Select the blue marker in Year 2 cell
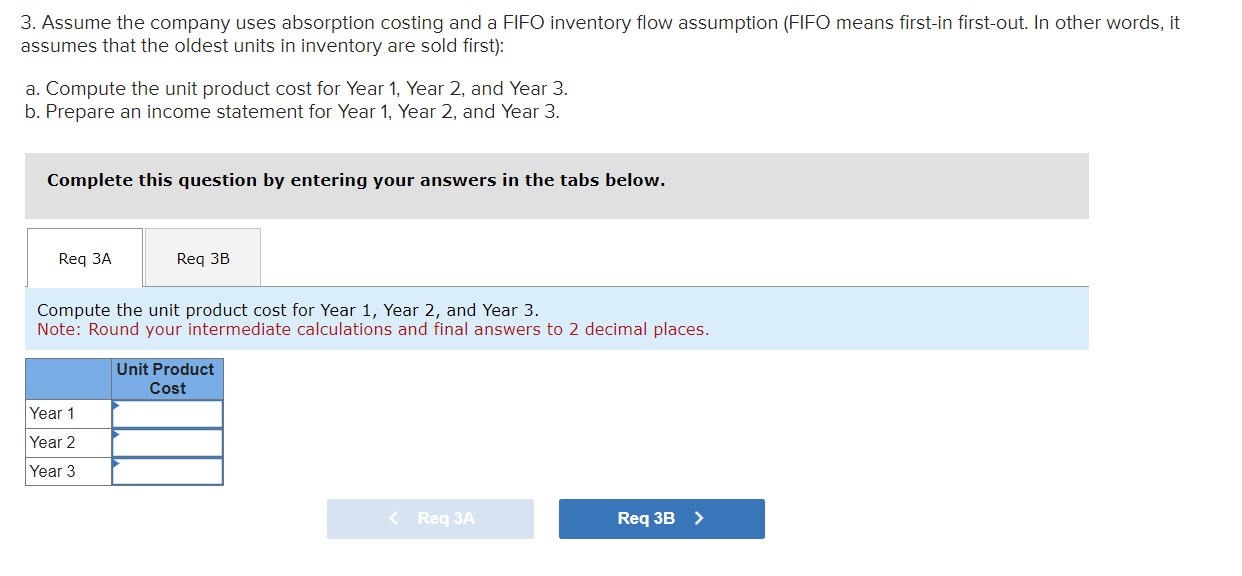The width and height of the screenshot is (1242, 576). click(x=117, y=434)
